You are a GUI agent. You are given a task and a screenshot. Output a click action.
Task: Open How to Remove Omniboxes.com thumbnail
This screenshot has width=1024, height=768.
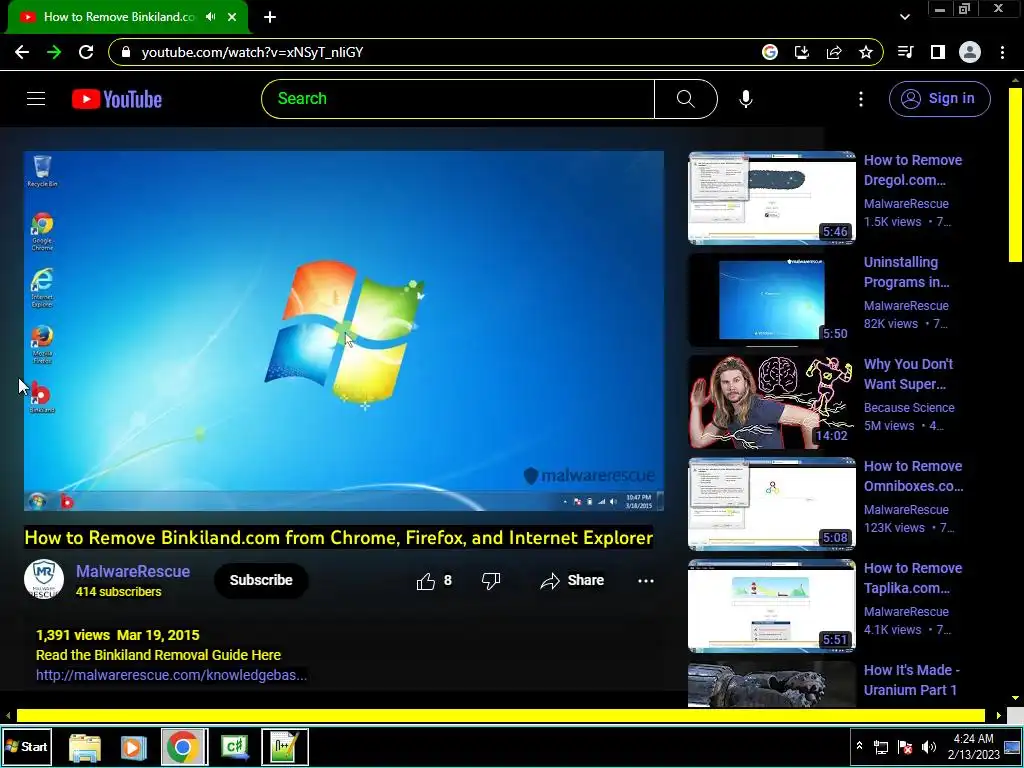[x=771, y=504]
